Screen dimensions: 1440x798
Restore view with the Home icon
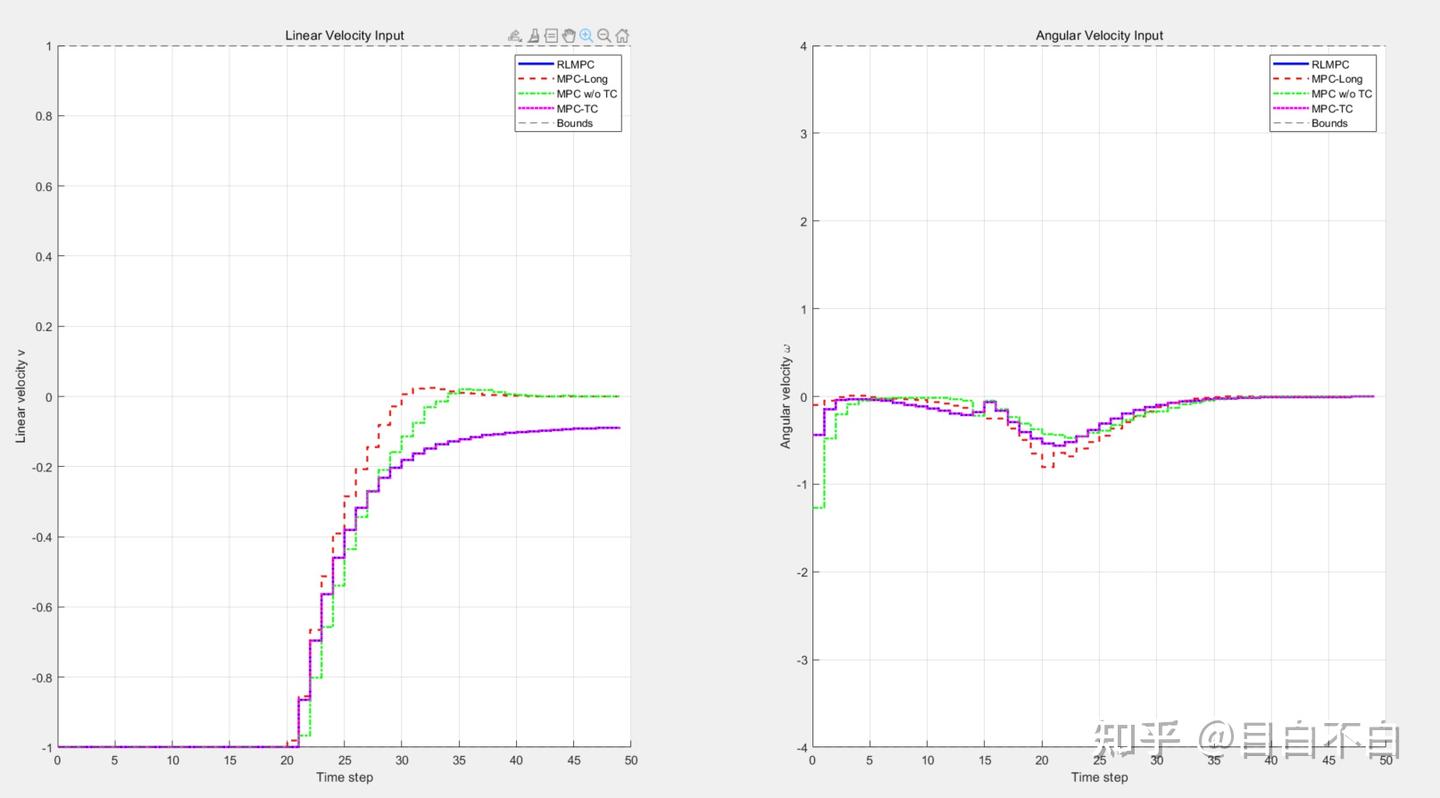coord(622,36)
